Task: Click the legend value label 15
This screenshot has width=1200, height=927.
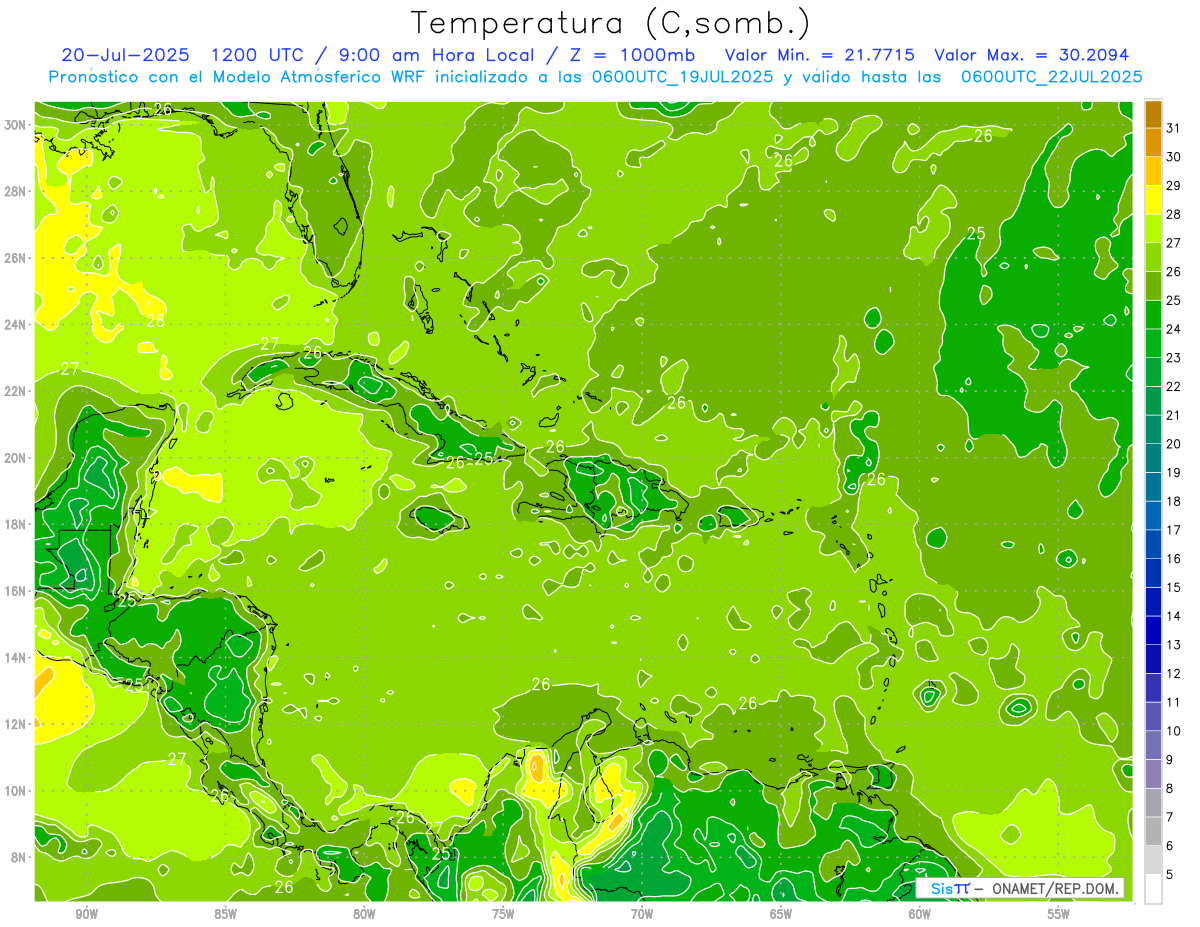Action: point(1174,587)
